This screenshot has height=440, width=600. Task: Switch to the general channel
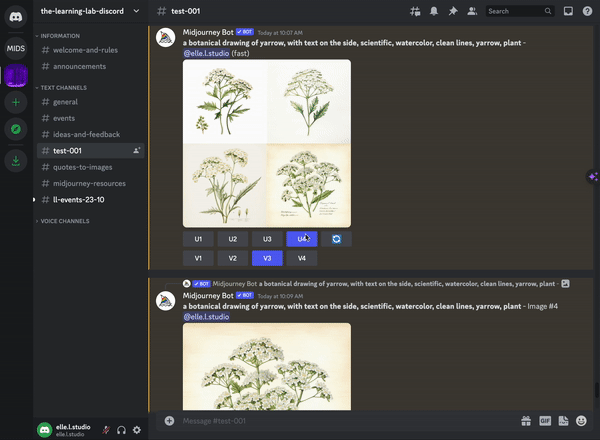(x=66, y=102)
